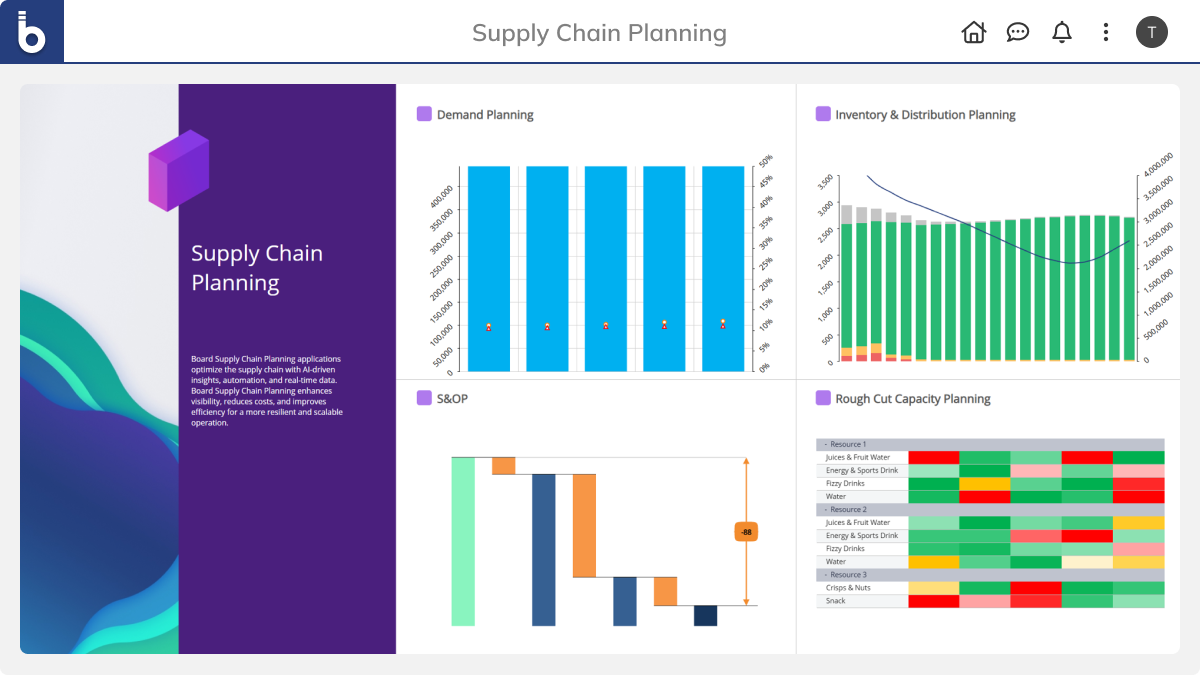The height and width of the screenshot is (675, 1200).
Task: Open Inventory & Distribution Planning
Action: click(925, 115)
